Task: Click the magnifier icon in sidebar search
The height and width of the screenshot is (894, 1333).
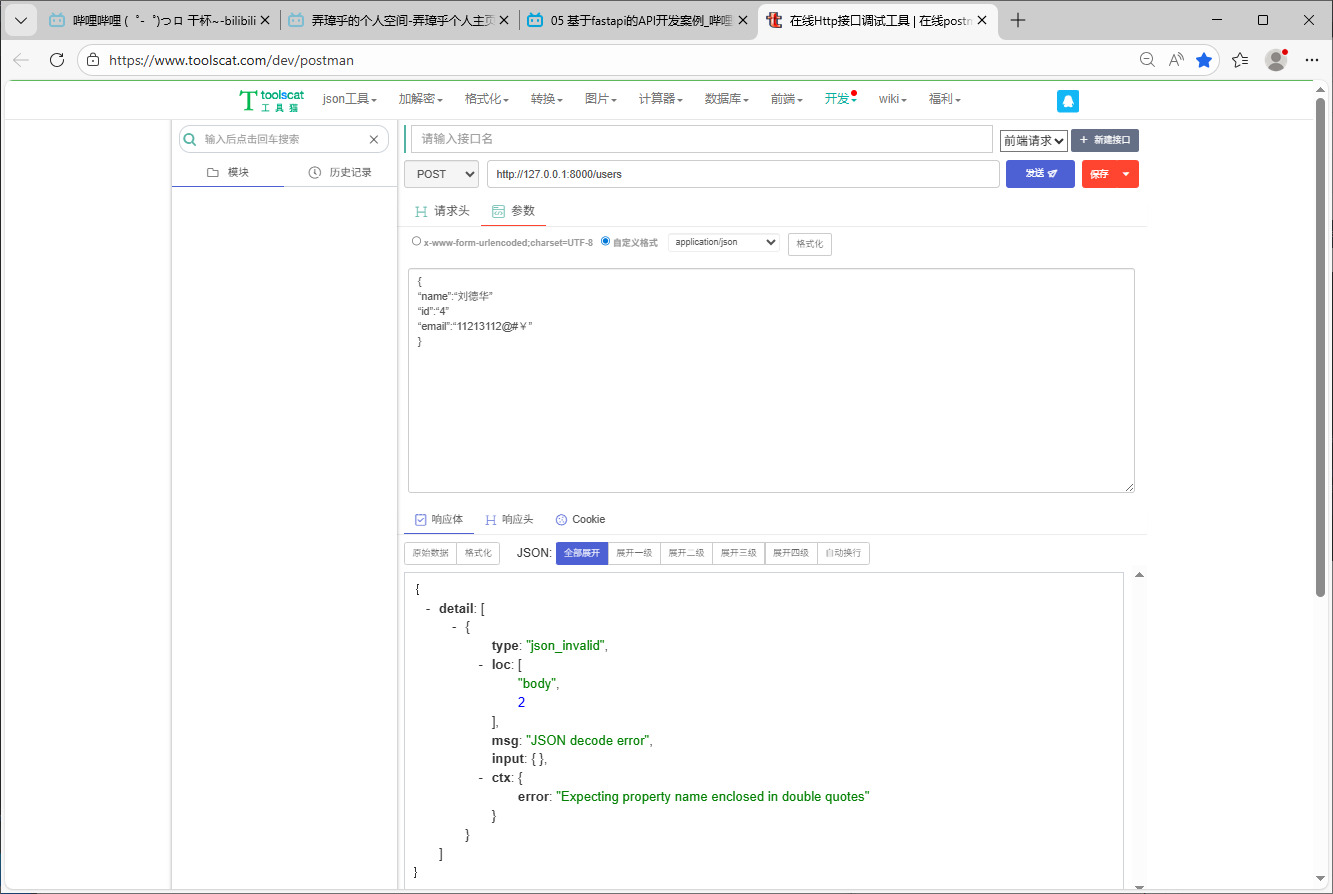Action: 190,140
